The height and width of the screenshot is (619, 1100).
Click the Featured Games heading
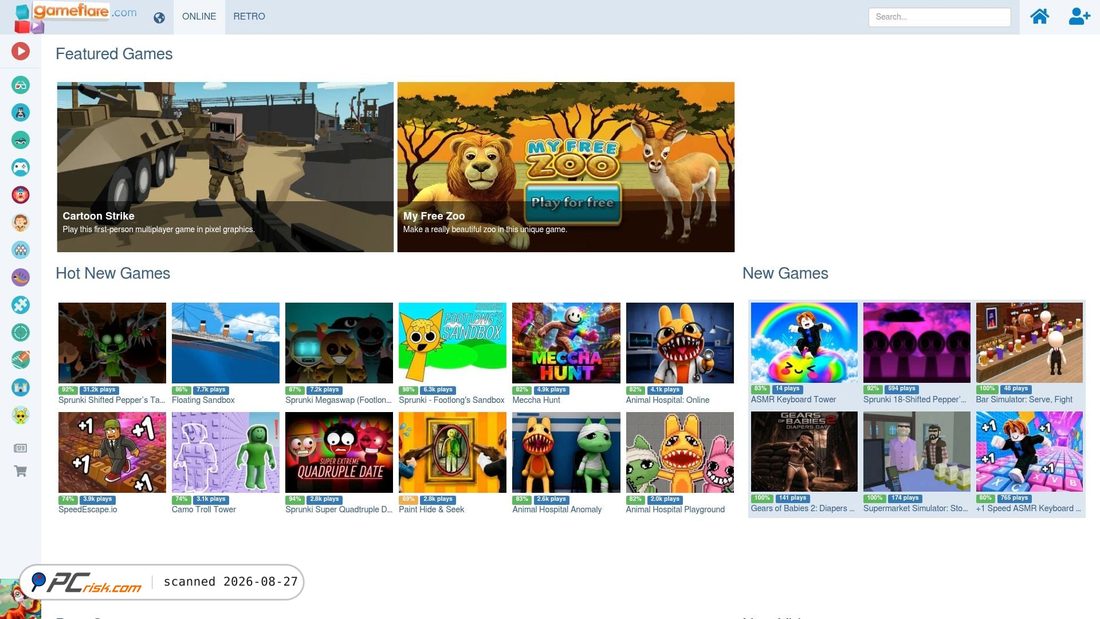click(114, 54)
